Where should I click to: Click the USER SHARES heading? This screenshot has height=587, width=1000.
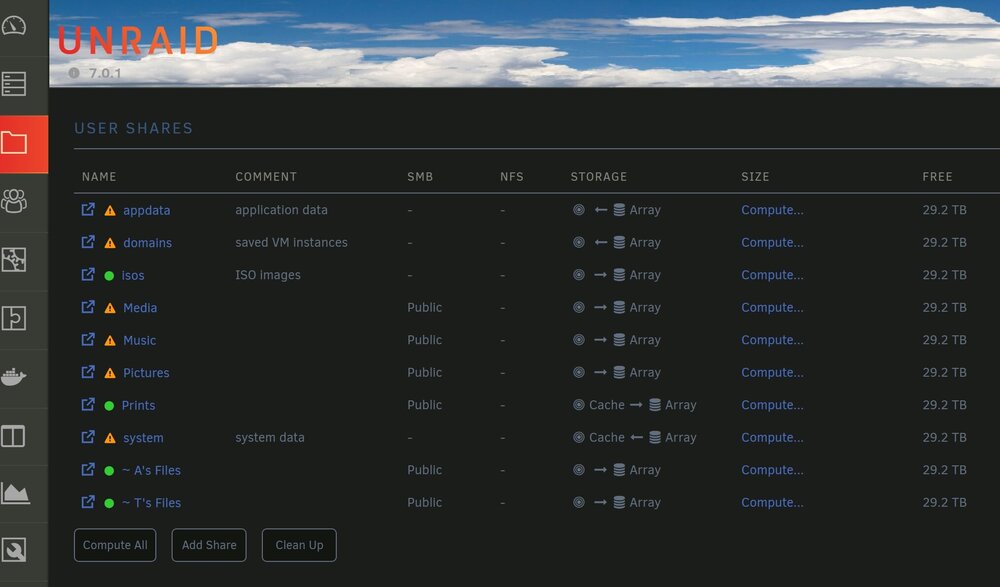pos(133,128)
